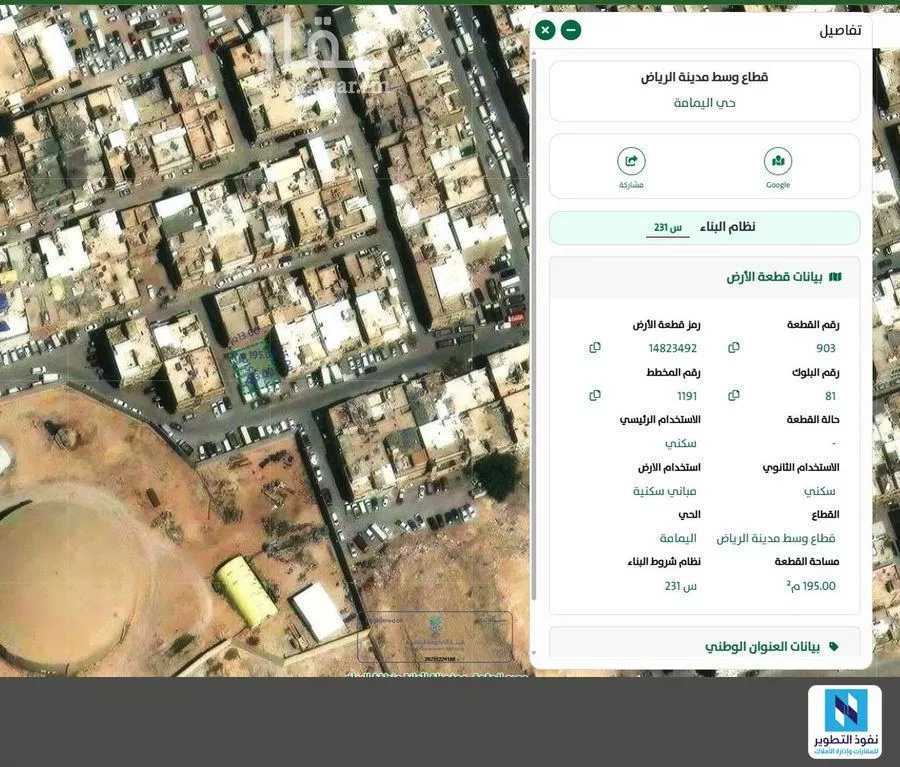This screenshot has width=900, height=767.
Task: Open the Google maps icon
Action: pyautogui.click(x=778, y=158)
